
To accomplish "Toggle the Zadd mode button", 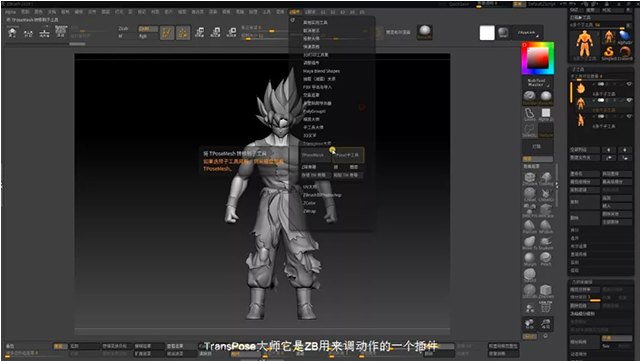I will click(148, 29).
